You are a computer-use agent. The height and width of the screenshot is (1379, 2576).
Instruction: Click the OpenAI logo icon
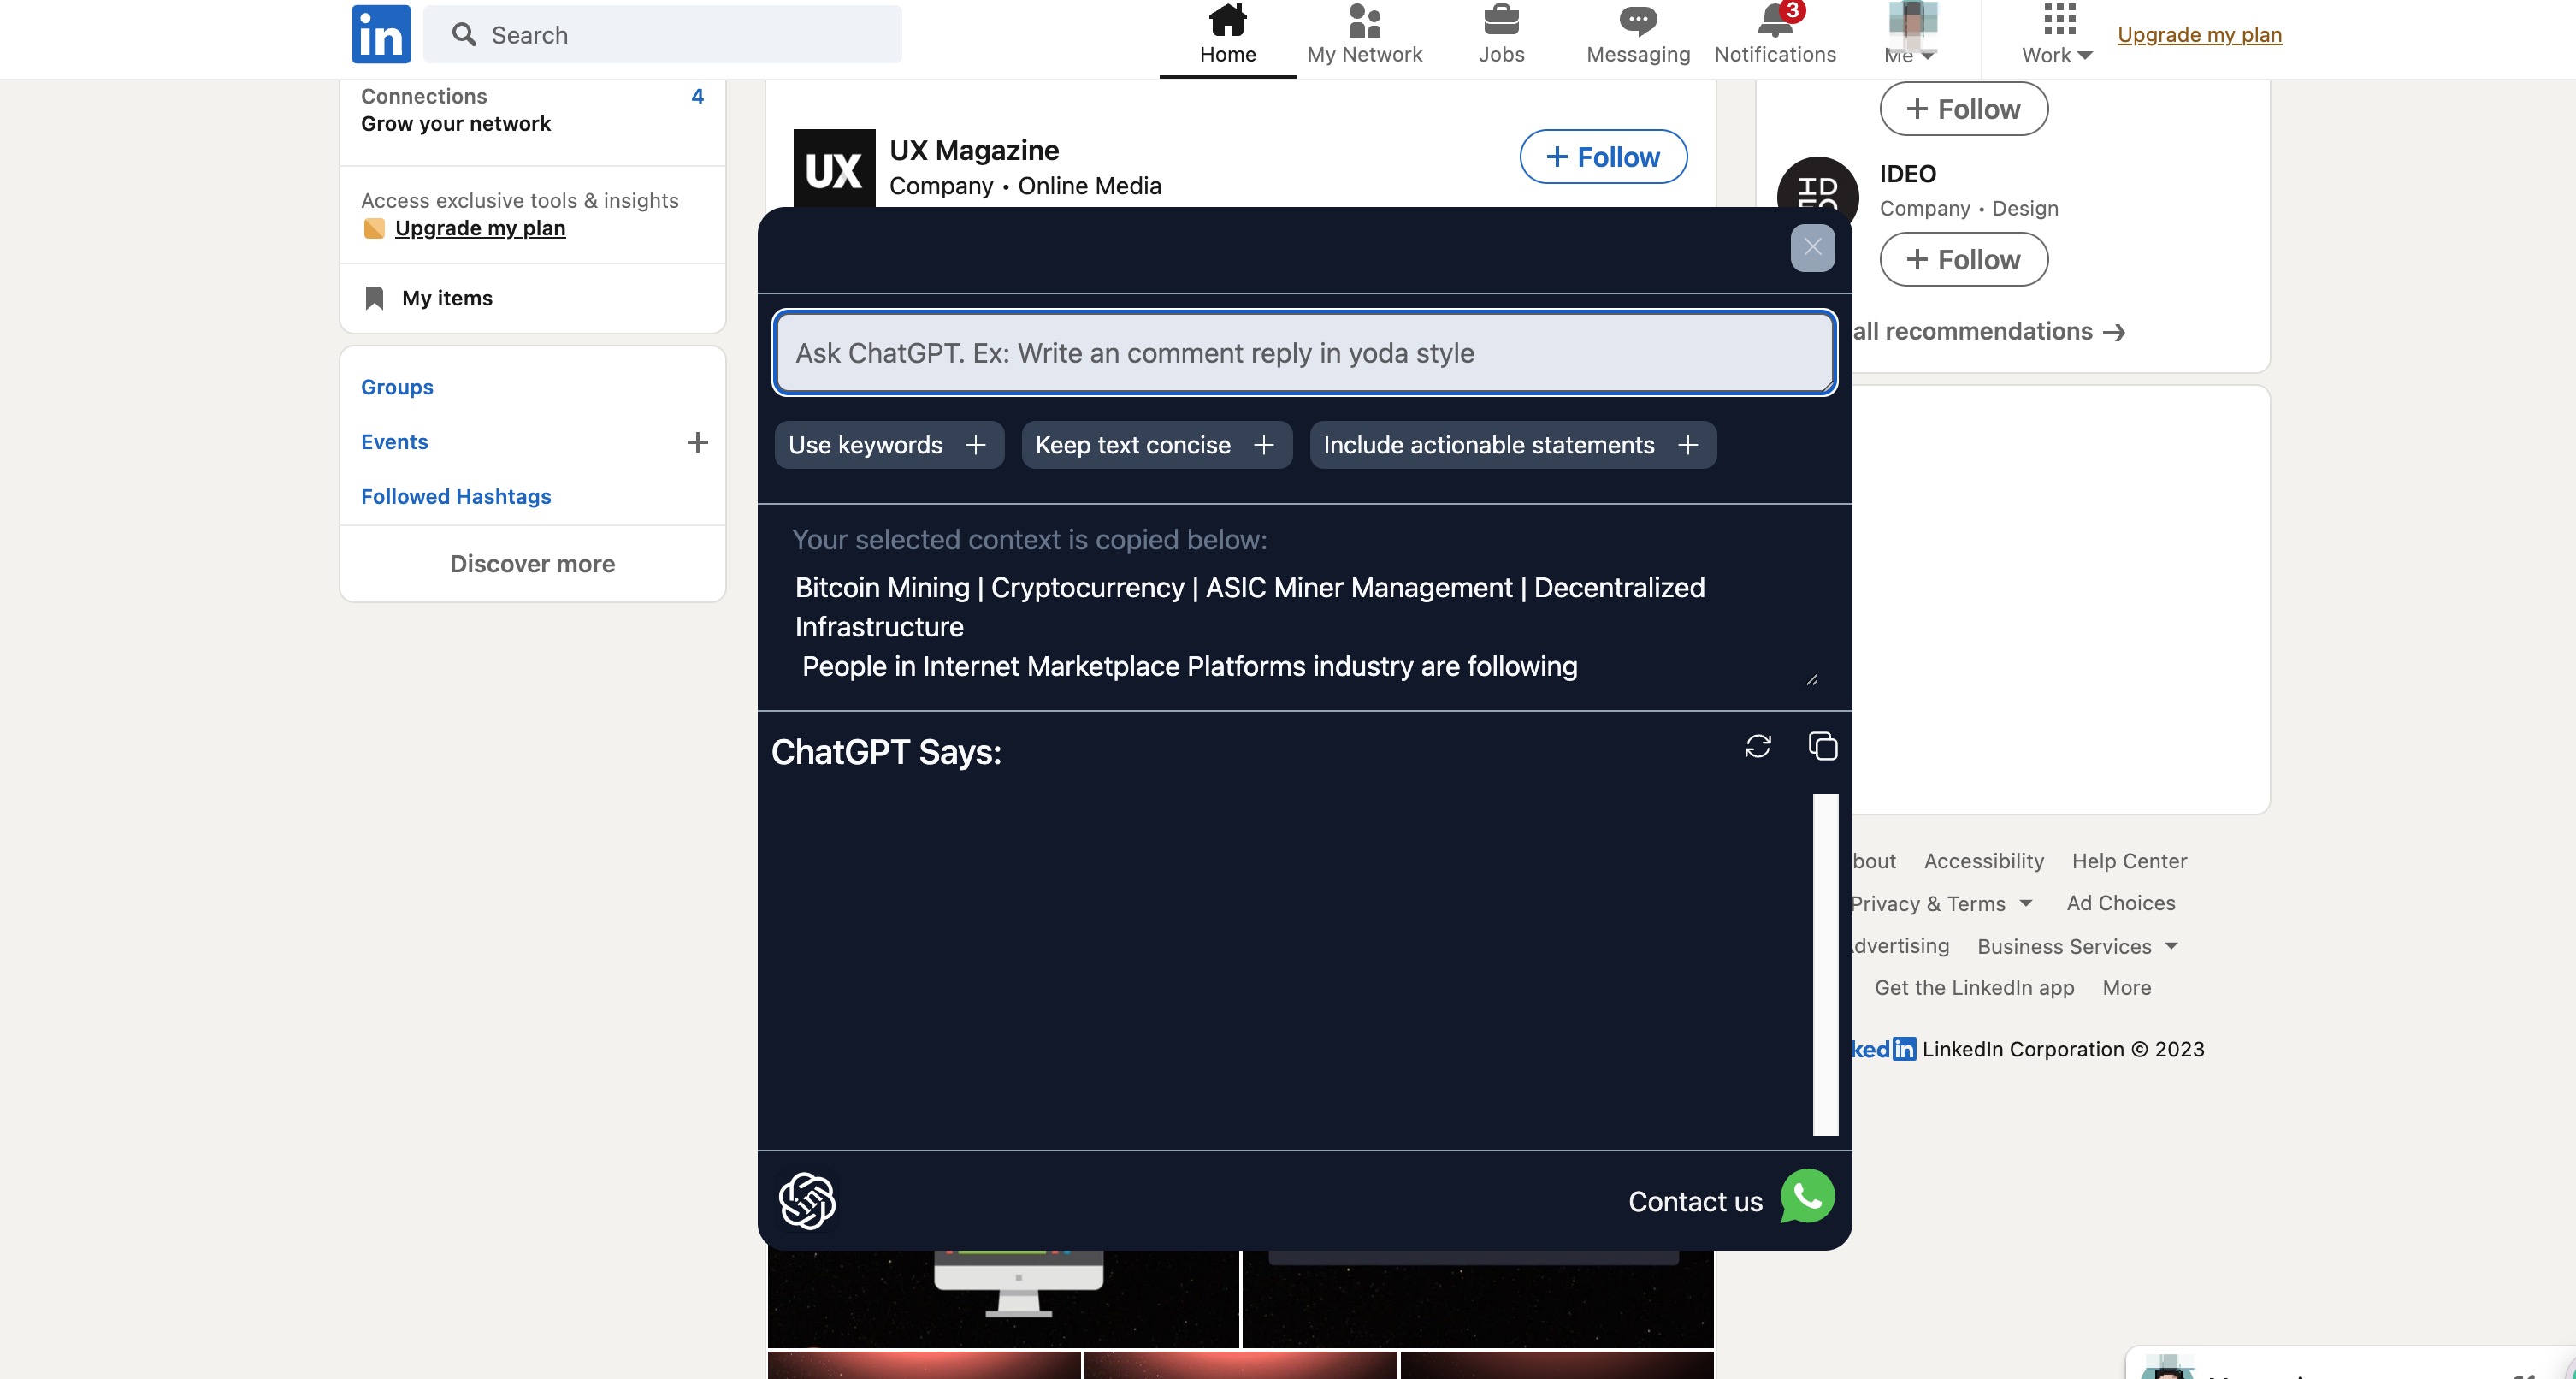(807, 1200)
